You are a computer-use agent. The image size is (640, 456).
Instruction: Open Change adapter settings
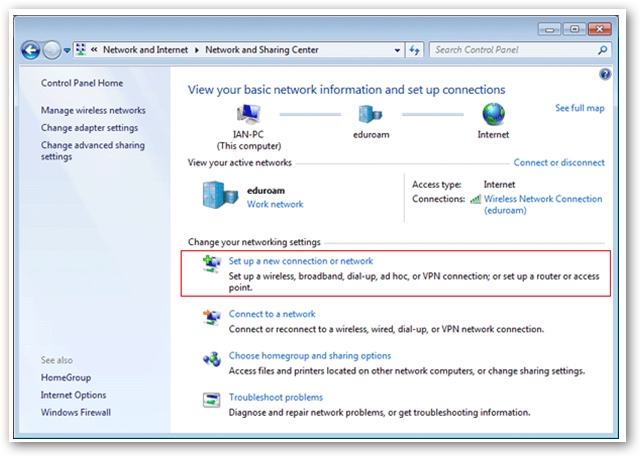coord(89,128)
